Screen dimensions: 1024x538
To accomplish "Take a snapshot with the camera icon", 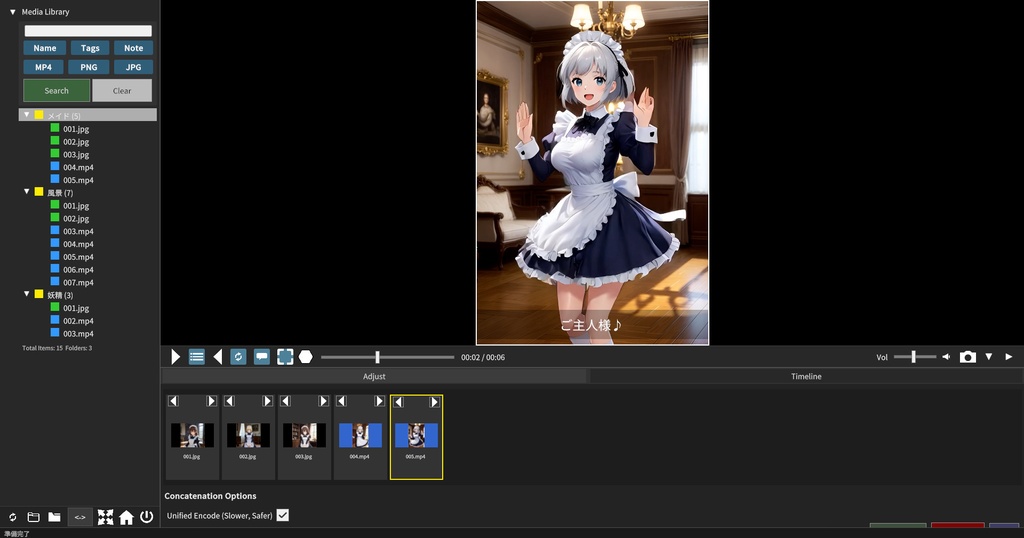I will click(968, 356).
